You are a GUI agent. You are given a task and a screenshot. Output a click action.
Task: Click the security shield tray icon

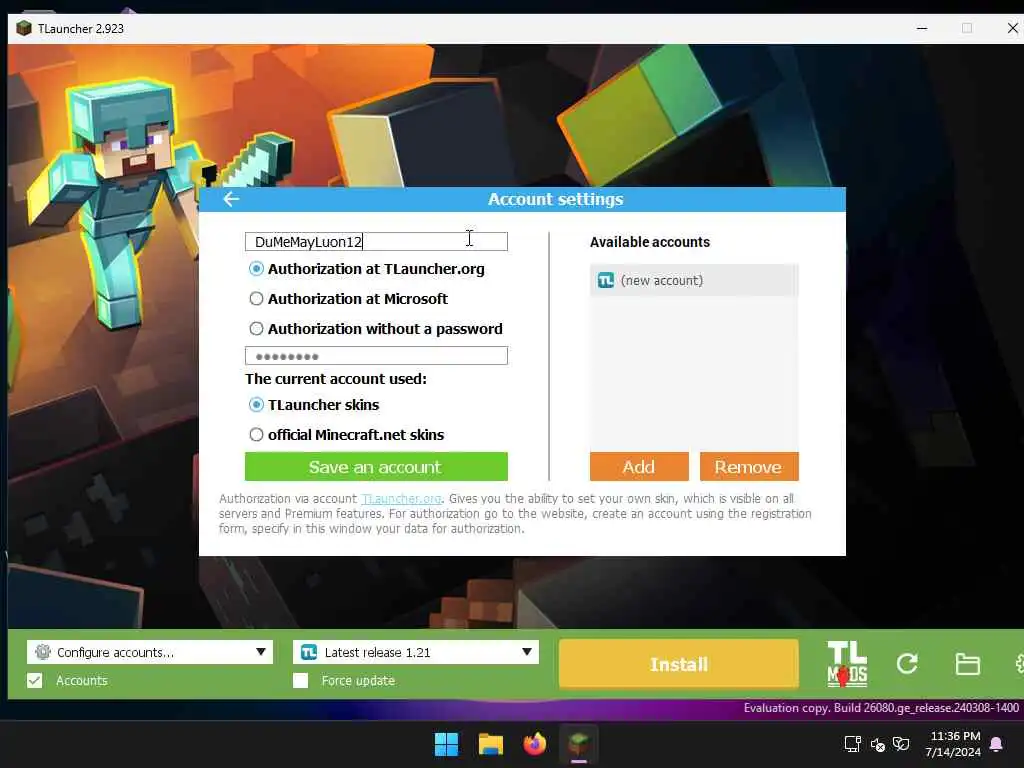click(x=901, y=744)
